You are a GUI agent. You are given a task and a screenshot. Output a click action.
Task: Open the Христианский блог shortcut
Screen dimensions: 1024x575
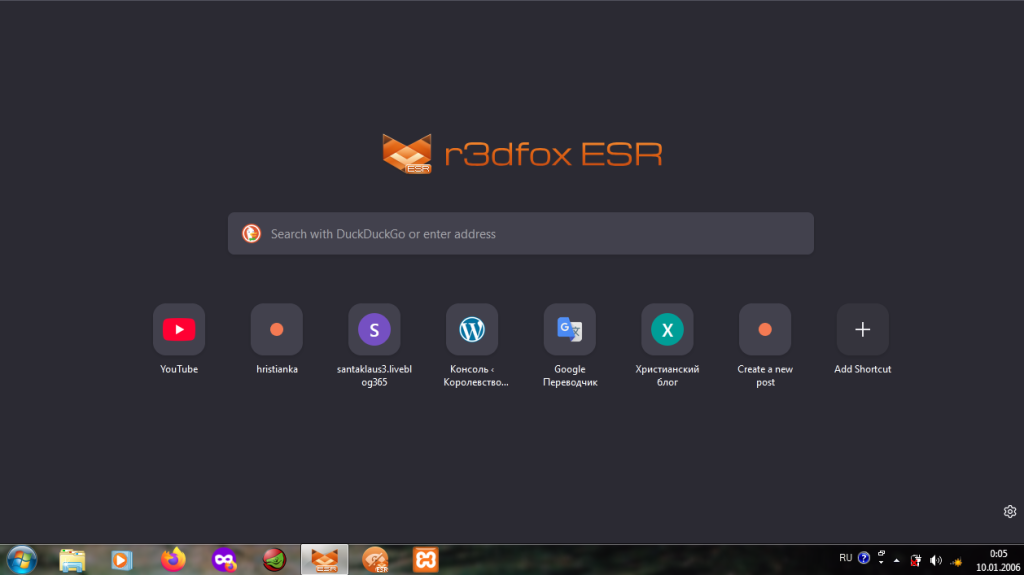click(x=667, y=329)
